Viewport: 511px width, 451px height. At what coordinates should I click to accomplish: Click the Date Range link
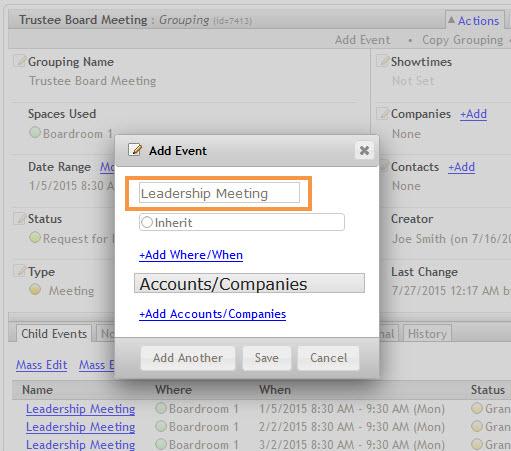click(x=107, y=167)
